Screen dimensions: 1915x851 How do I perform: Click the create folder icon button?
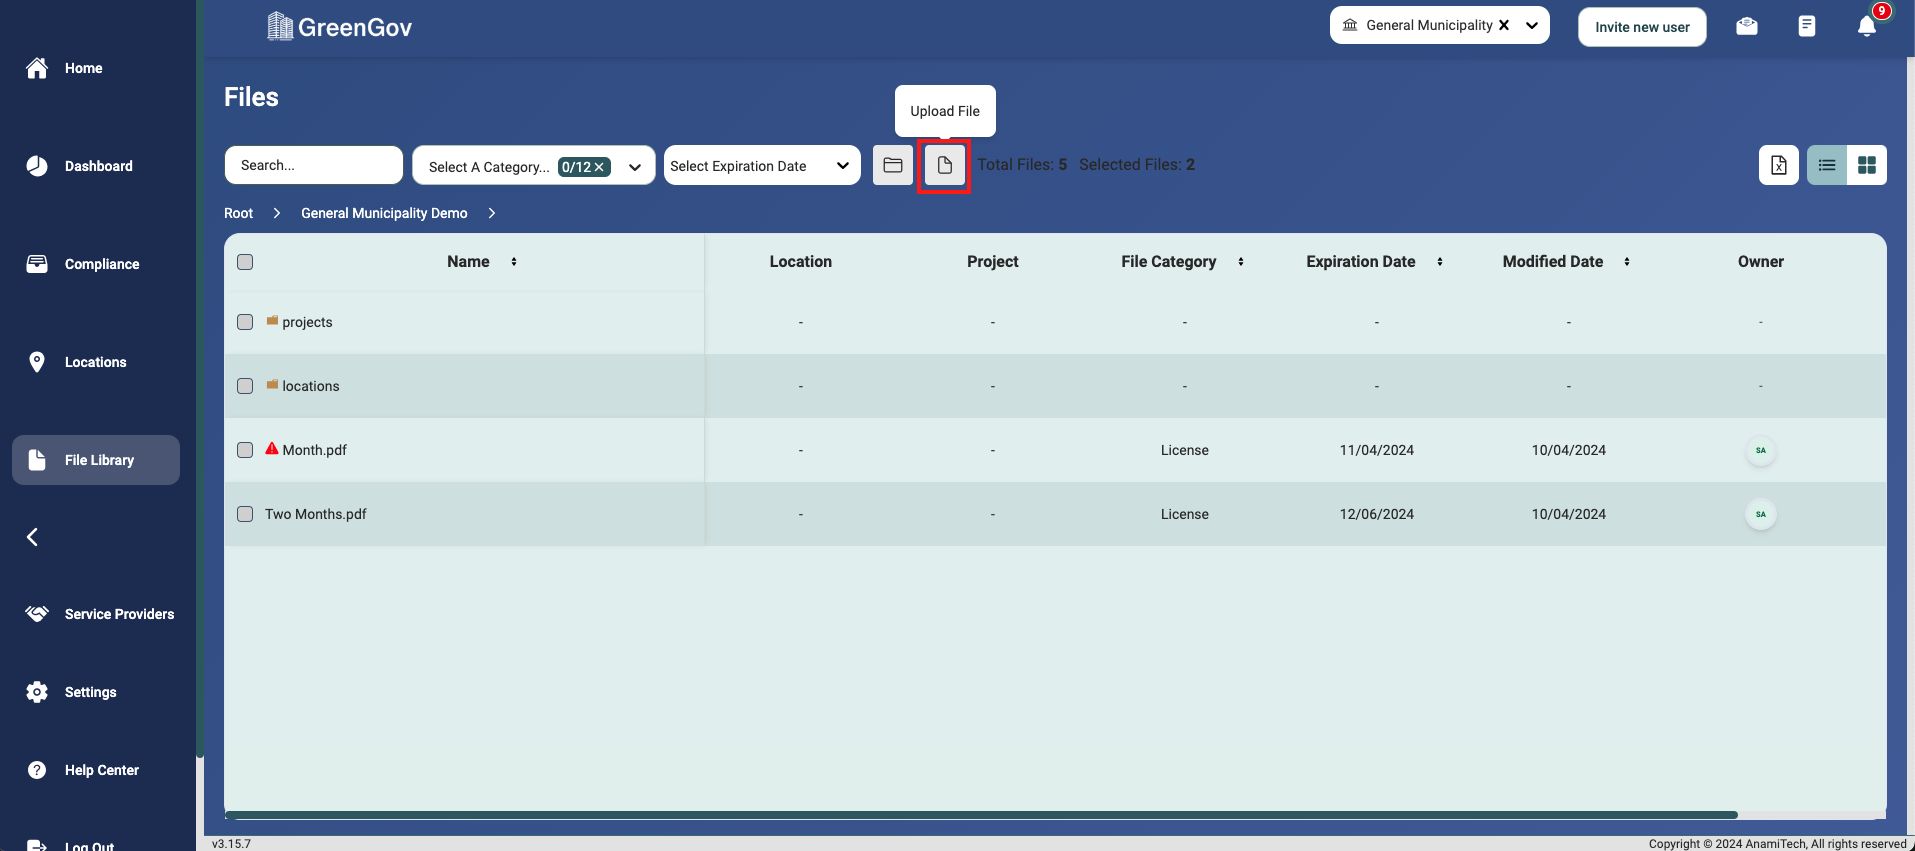[893, 165]
